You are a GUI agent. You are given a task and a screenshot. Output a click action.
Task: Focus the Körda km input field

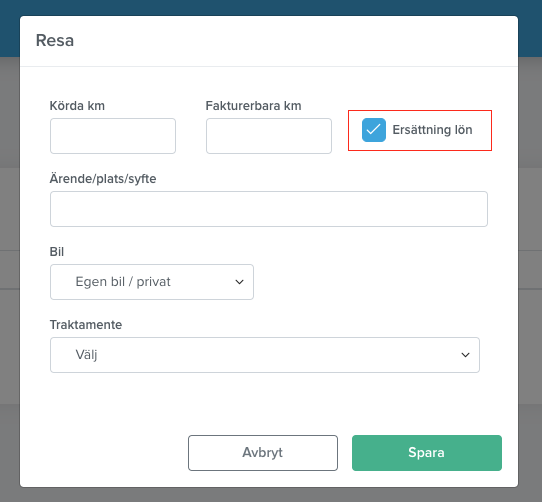pyautogui.click(x=113, y=136)
